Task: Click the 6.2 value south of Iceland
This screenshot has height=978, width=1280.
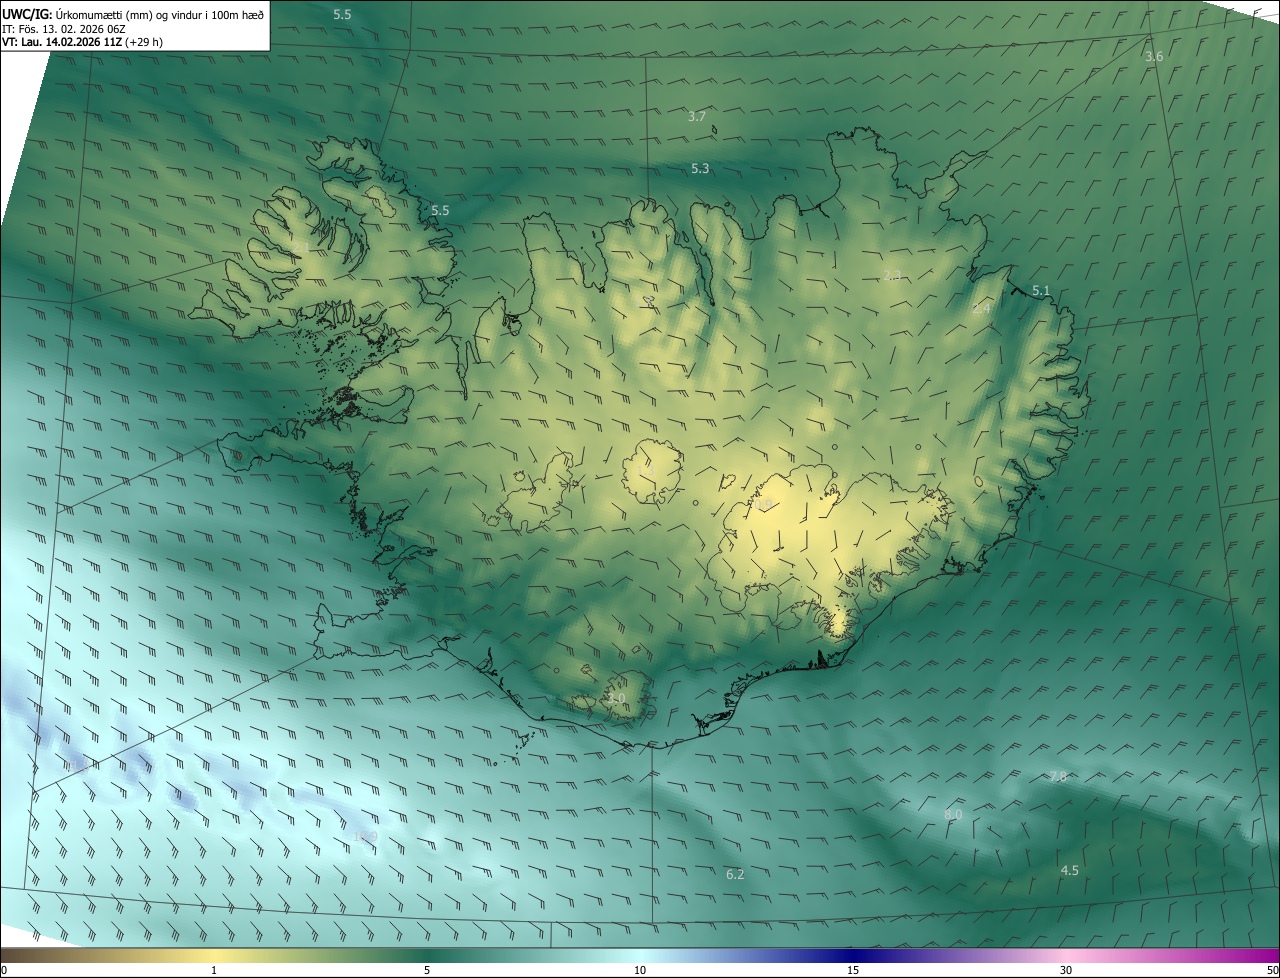Action: point(735,875)
